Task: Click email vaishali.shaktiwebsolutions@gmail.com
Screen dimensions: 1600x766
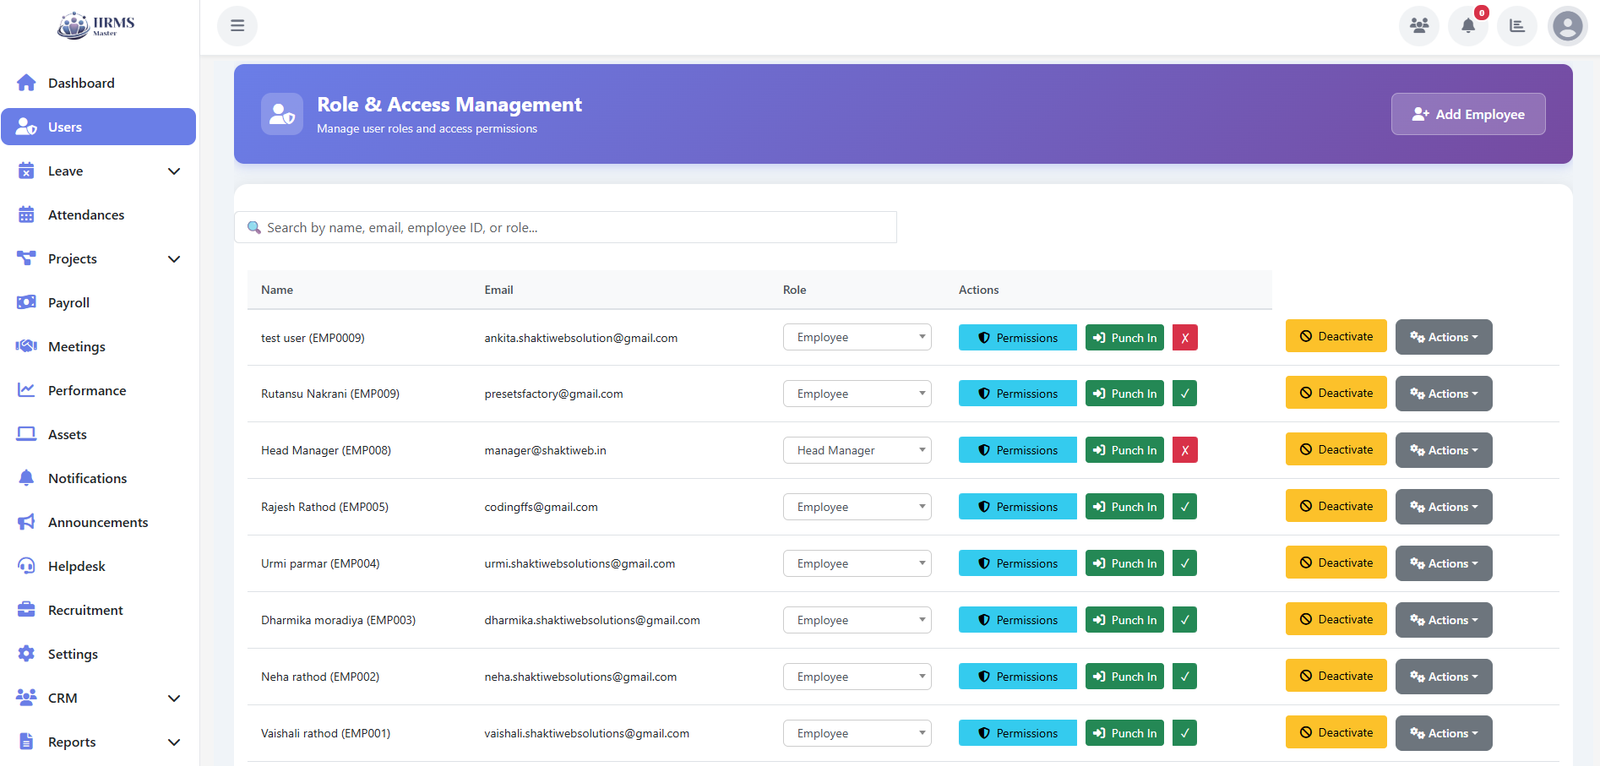Action: coord(587,733)
